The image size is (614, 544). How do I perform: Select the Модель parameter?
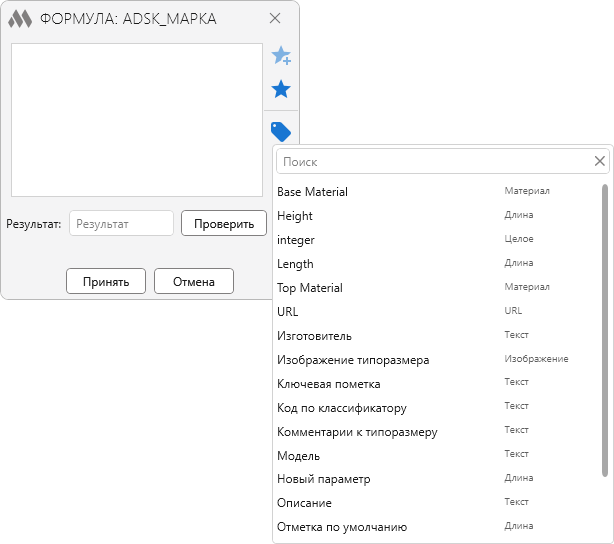(438, 456)
